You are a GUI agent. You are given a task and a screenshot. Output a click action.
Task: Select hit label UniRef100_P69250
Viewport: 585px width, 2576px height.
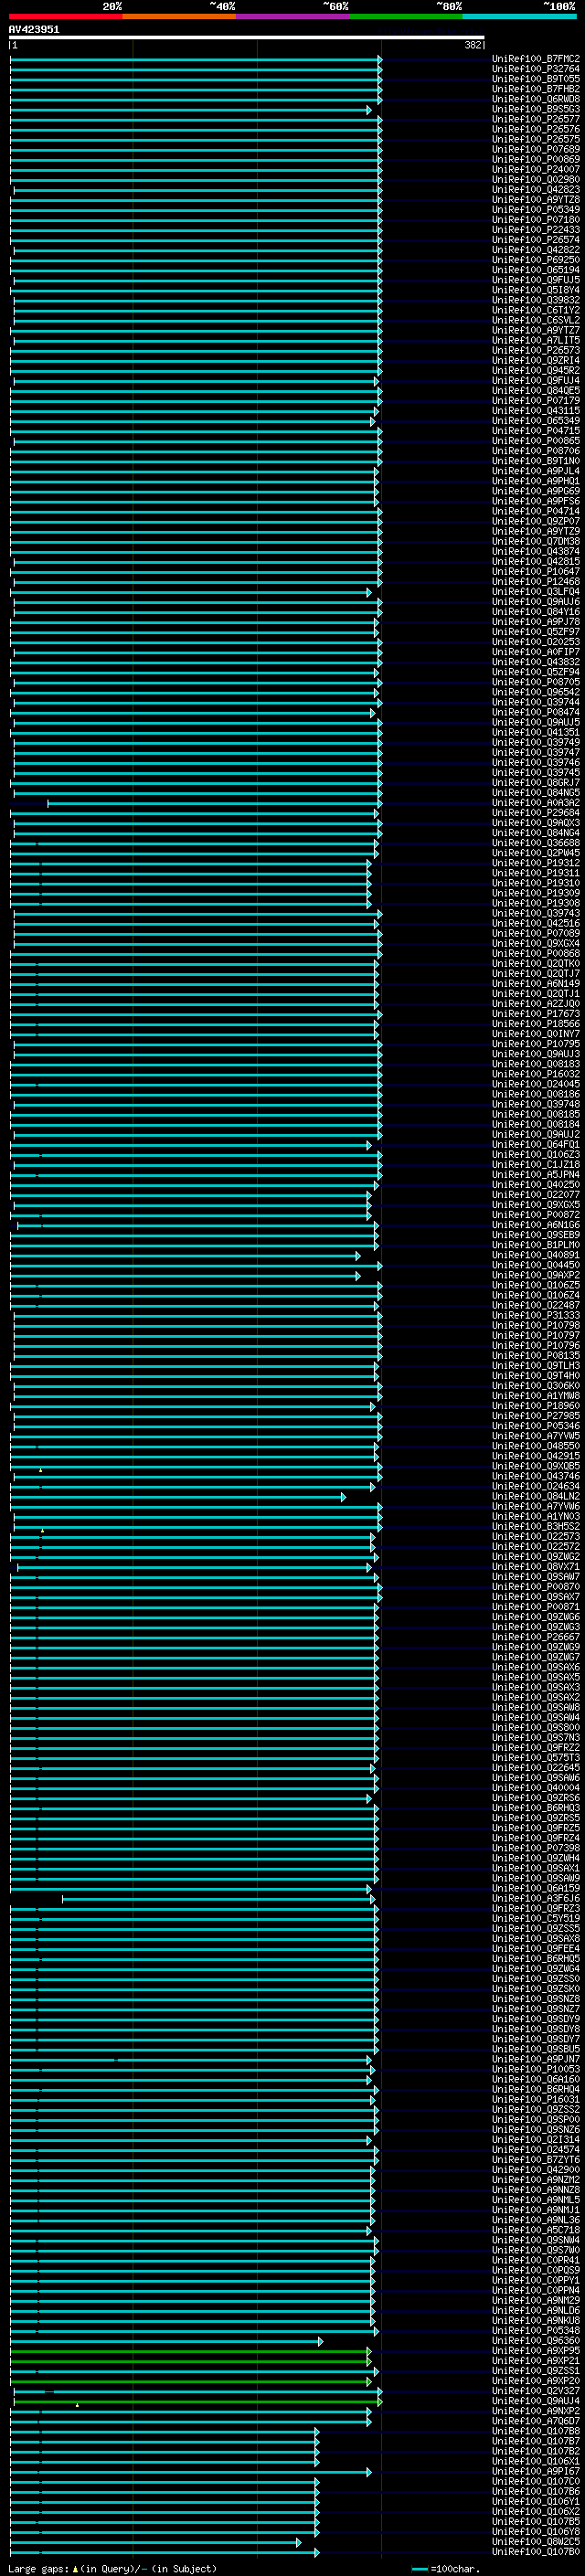tap(536, 260)
